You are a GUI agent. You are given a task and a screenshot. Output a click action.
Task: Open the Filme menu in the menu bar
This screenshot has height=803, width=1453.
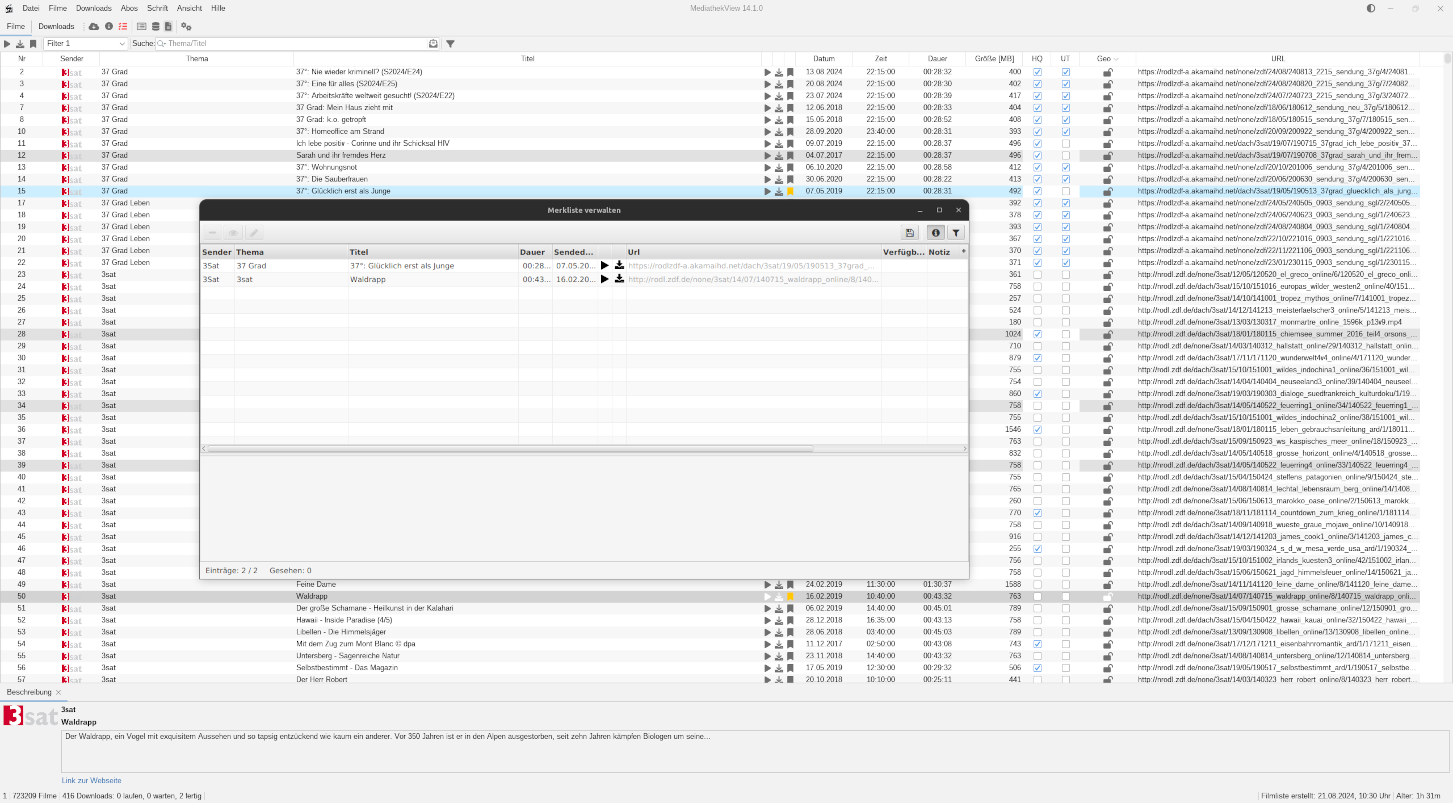coord(58,8)
